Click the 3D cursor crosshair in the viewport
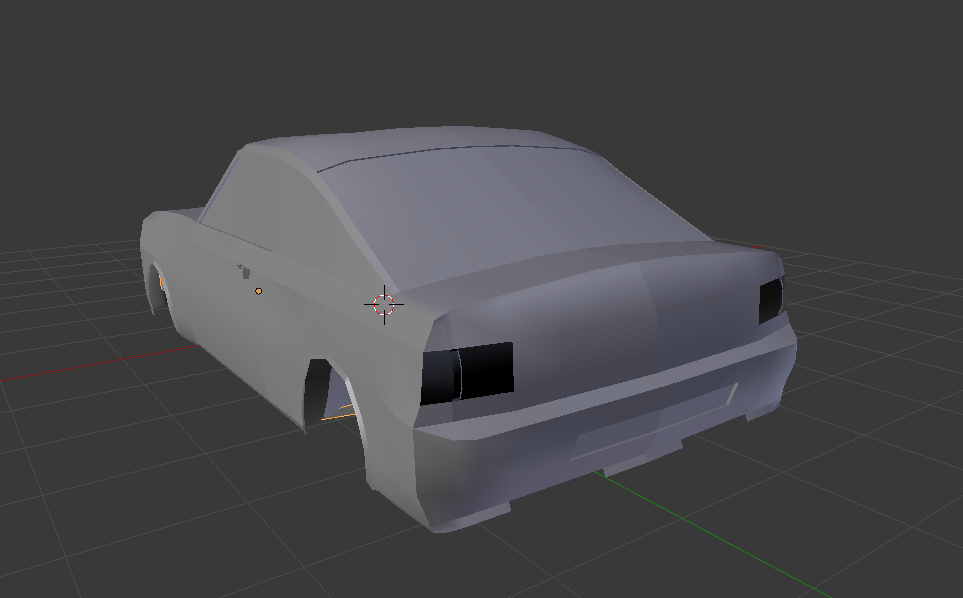Image resolution: width=963 pixels, height=598 pixels. pos(384,305)
